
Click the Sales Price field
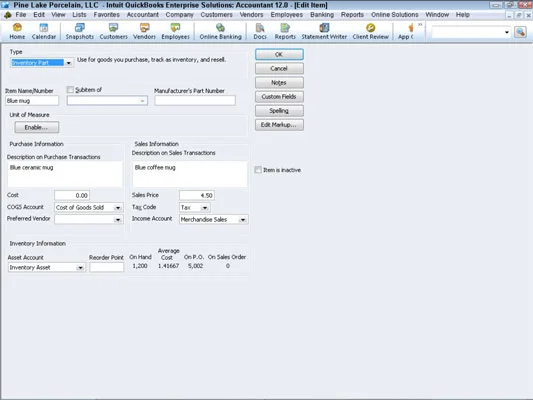point(197,195)
